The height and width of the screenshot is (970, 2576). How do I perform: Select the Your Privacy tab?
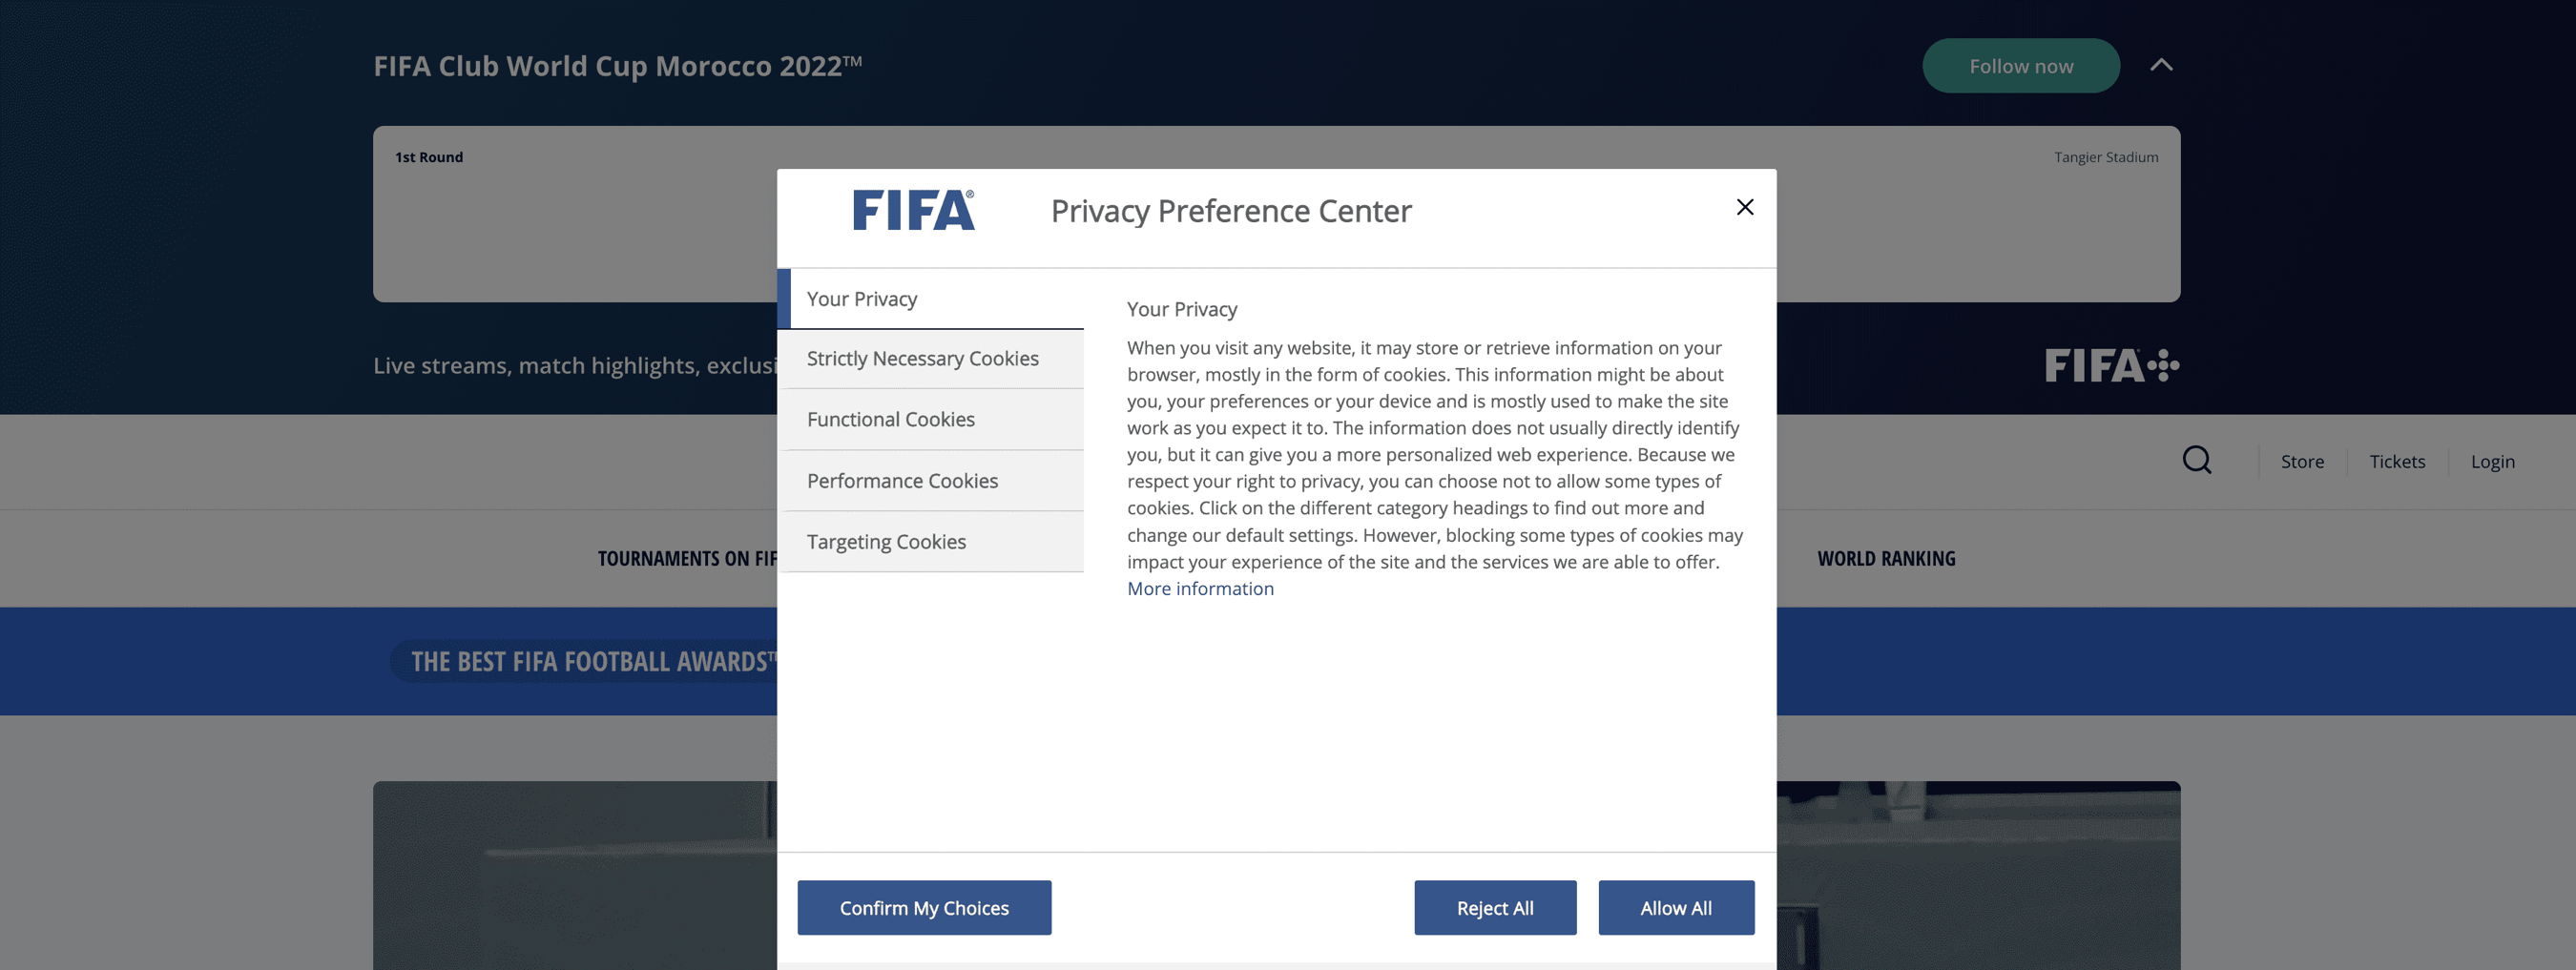pyautogui.click(x=861, y=298)
